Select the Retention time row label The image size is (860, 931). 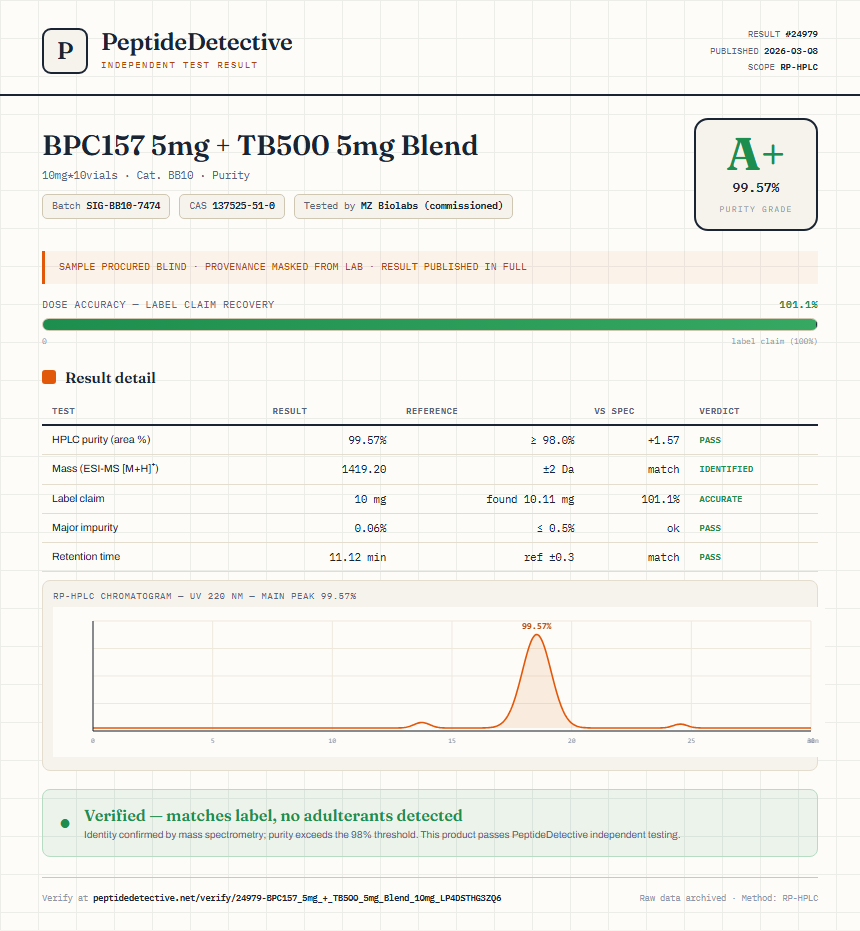coord(86,556)
